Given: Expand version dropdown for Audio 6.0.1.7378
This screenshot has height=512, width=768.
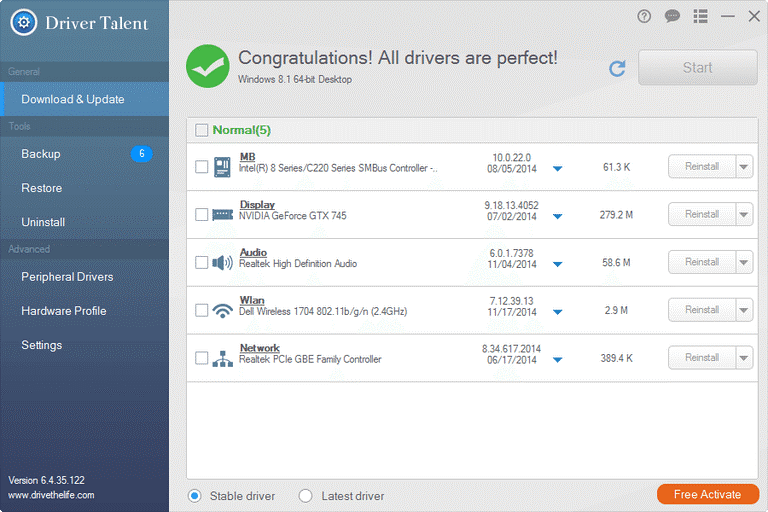Looking at the screenshot, I should 557,264.
